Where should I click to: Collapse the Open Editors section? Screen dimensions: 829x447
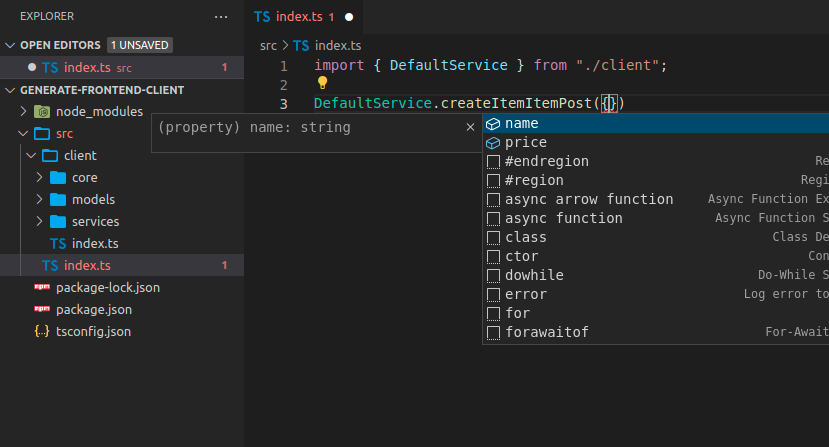(11, 45)
